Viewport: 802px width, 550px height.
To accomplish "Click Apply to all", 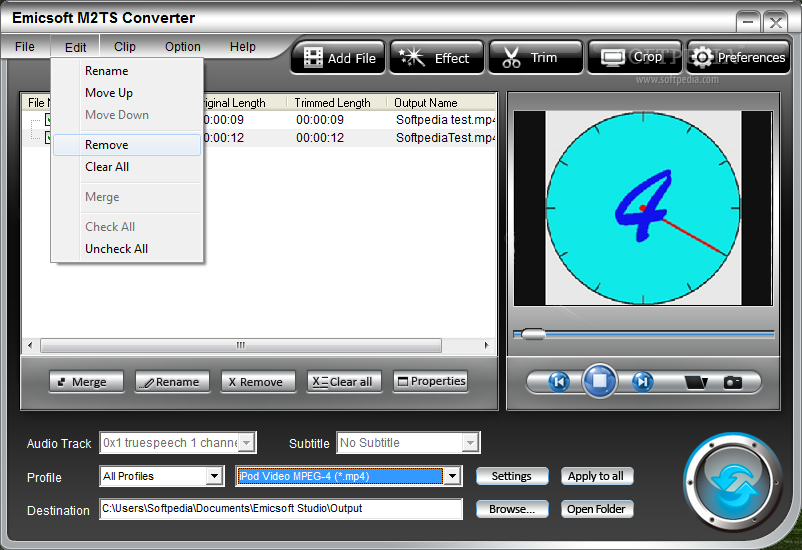I will [596, 476].
